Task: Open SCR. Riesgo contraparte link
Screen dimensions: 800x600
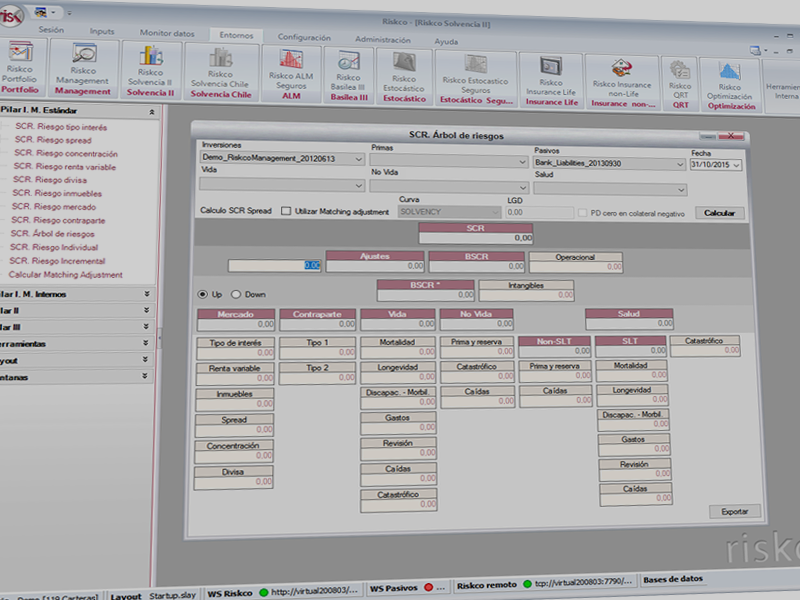Action: (x=58, y=220)
